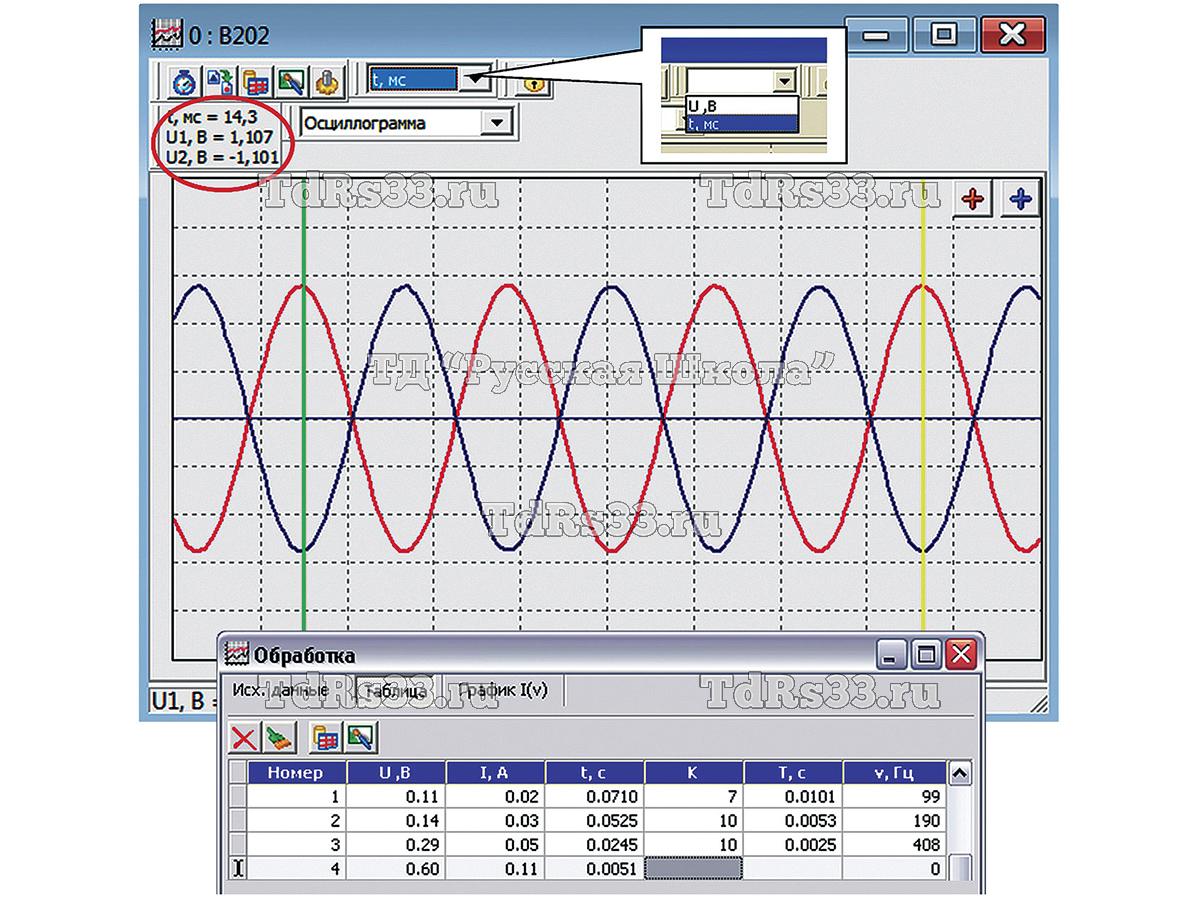Click the readout 'U1, B = 1,107'
Image resolution: width=1200 pixels, height=900 pixels.
click(x=218, y=135)
